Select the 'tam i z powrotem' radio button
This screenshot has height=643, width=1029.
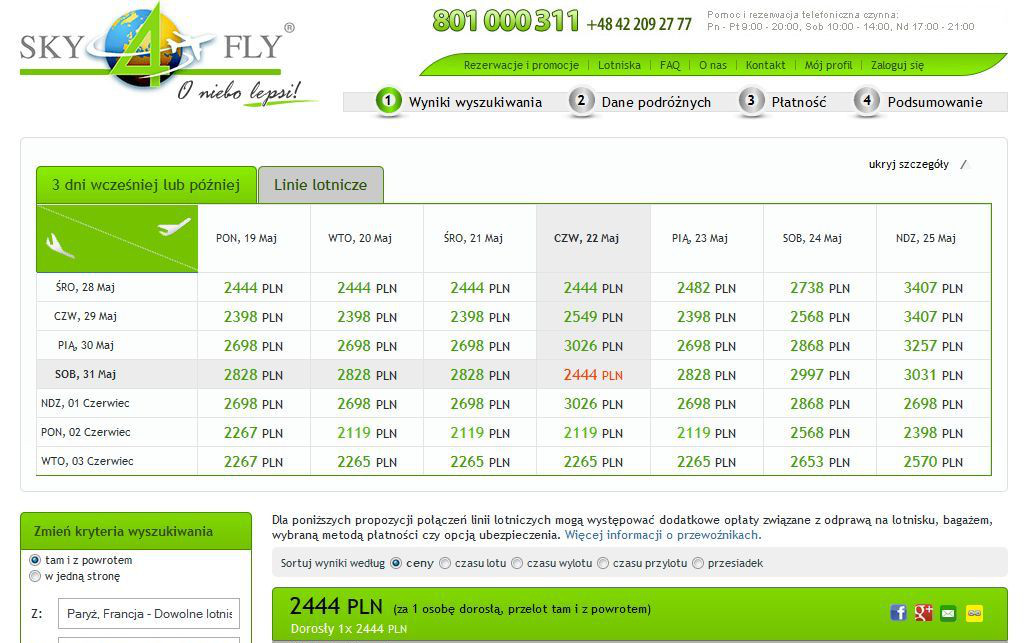(35, 560)
